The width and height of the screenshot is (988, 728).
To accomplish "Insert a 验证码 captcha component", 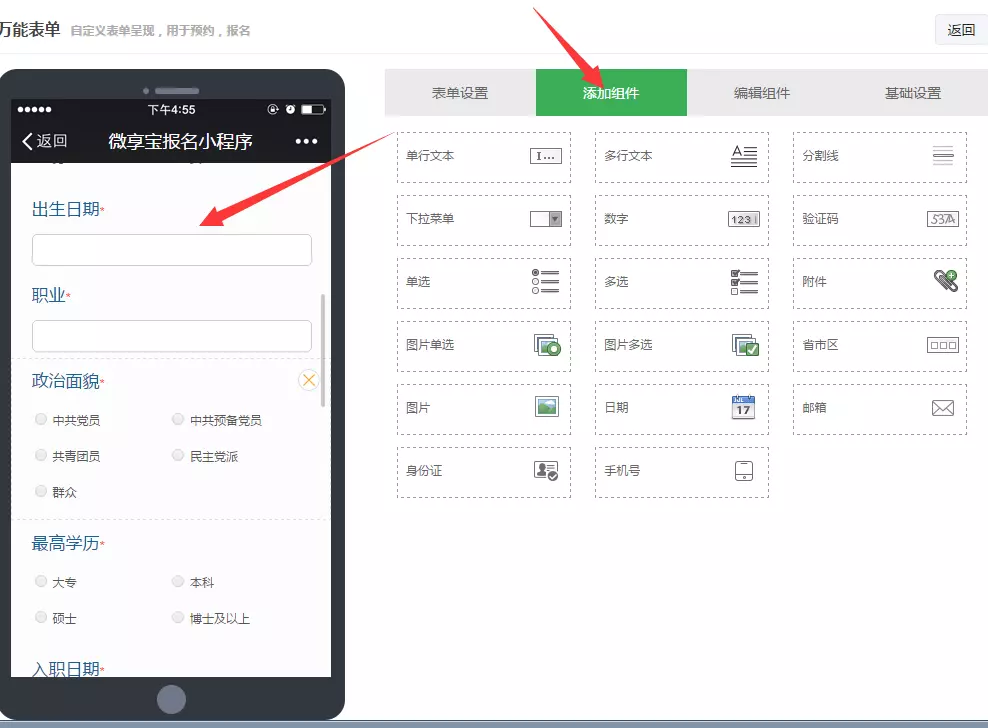I will [x=878, y=219].
